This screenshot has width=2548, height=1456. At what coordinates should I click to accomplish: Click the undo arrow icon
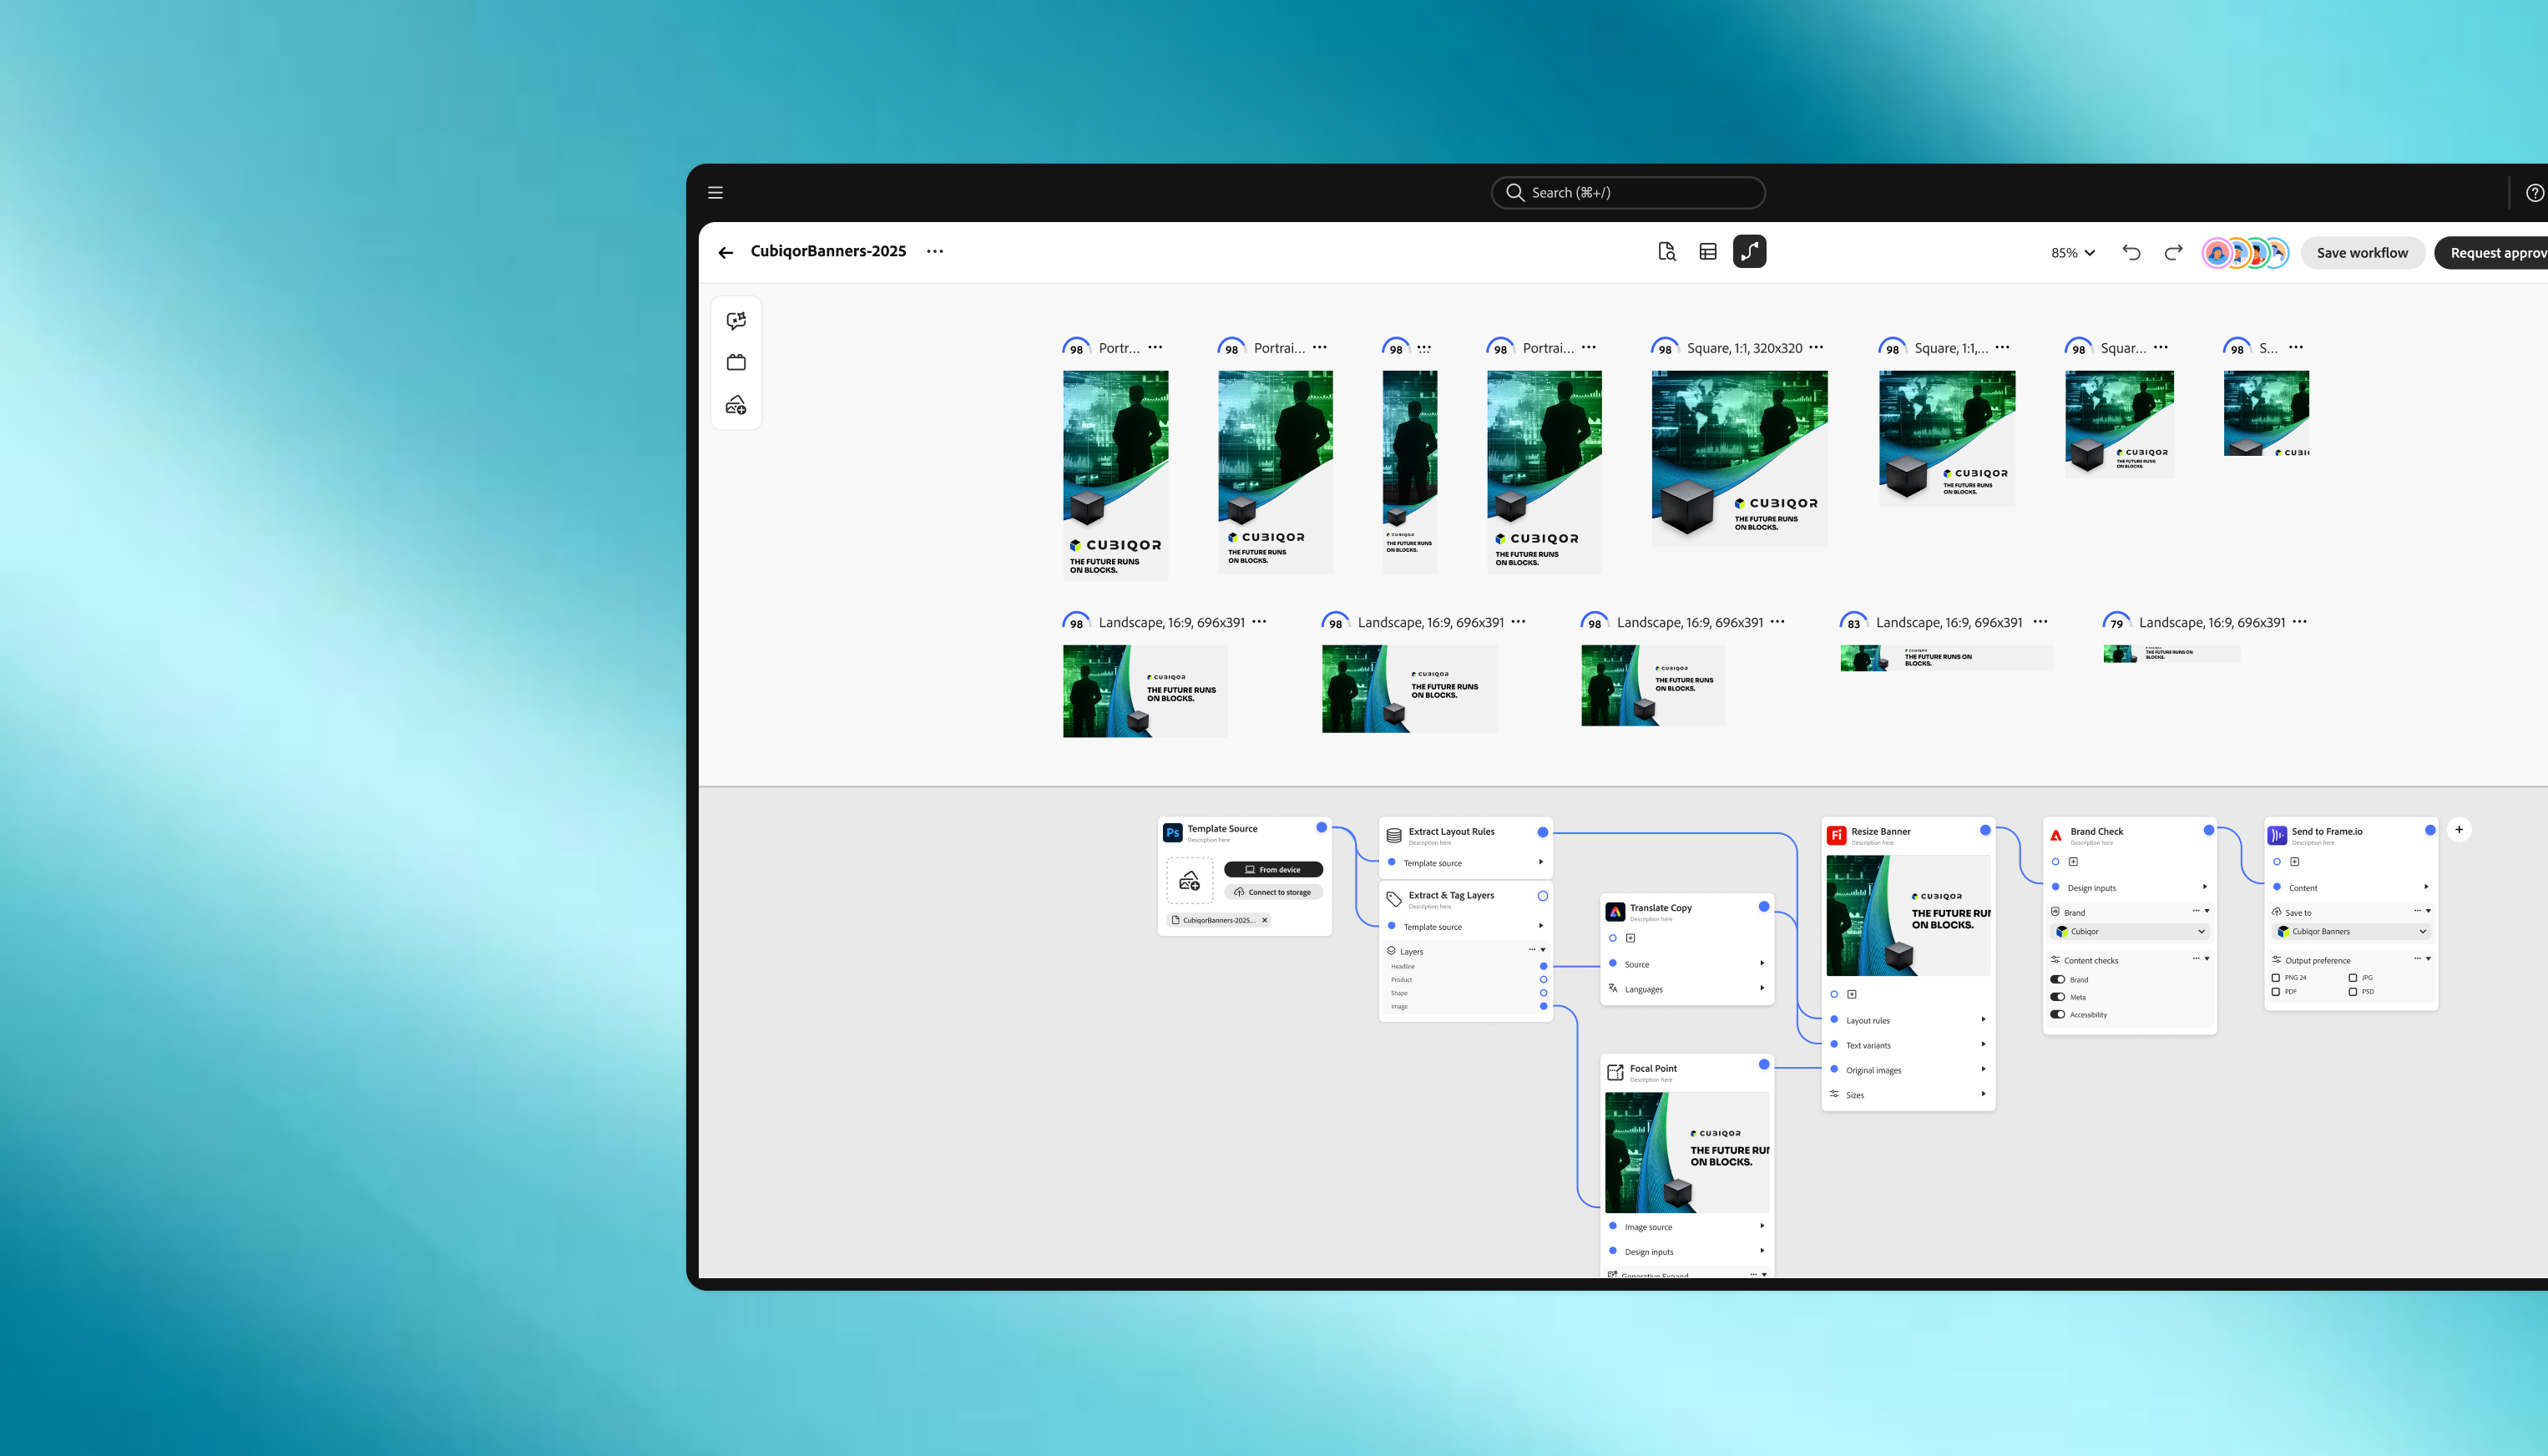pyautogui.click(x=2131, y=253)
